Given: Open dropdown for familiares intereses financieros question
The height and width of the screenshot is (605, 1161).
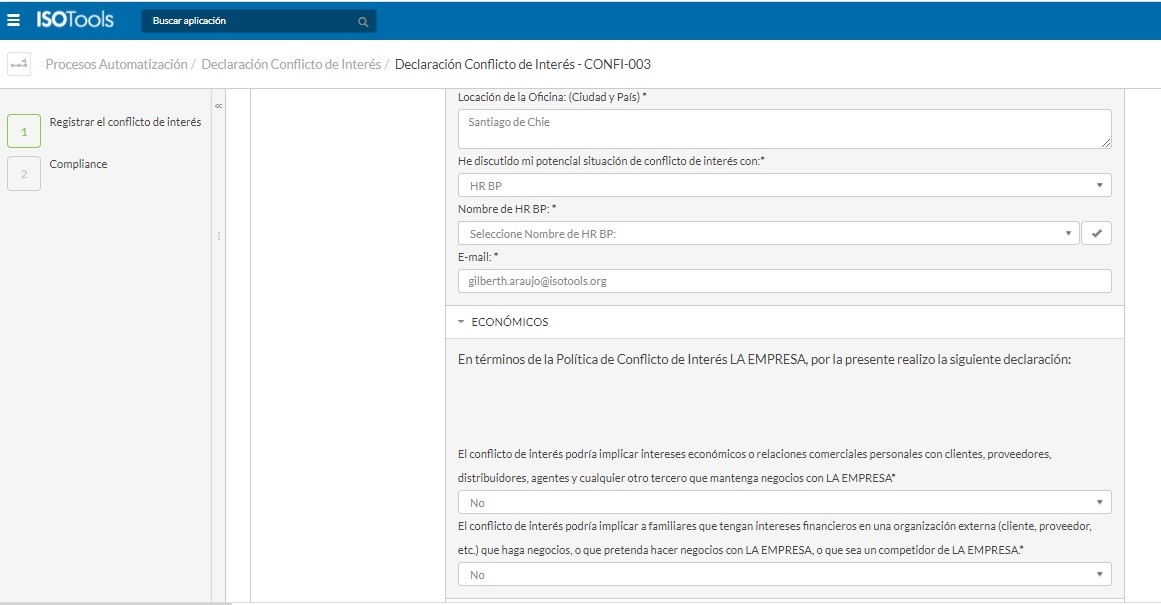Looking at the screenshot, I should coord(784,574).
